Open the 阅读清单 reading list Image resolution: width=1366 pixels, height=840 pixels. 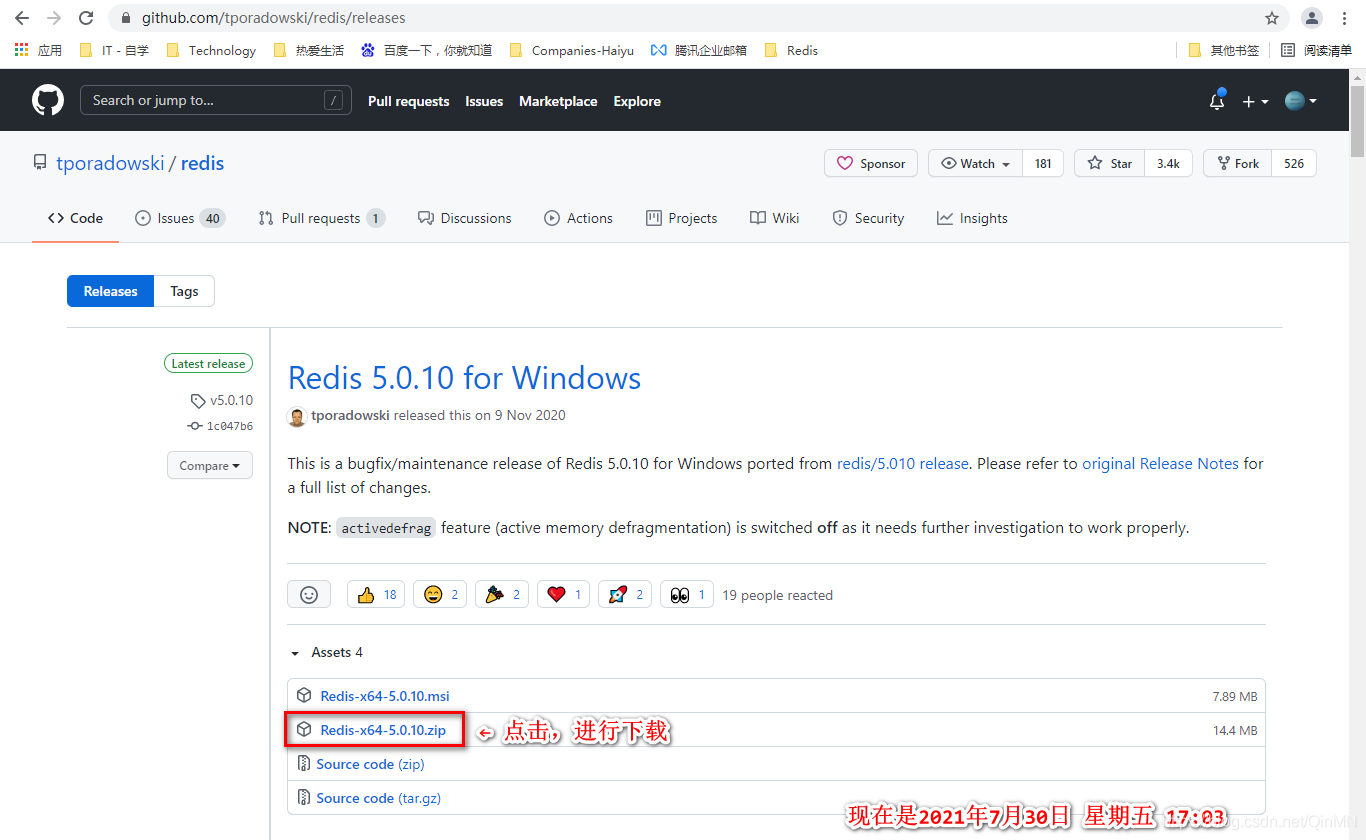(1316, 50)
